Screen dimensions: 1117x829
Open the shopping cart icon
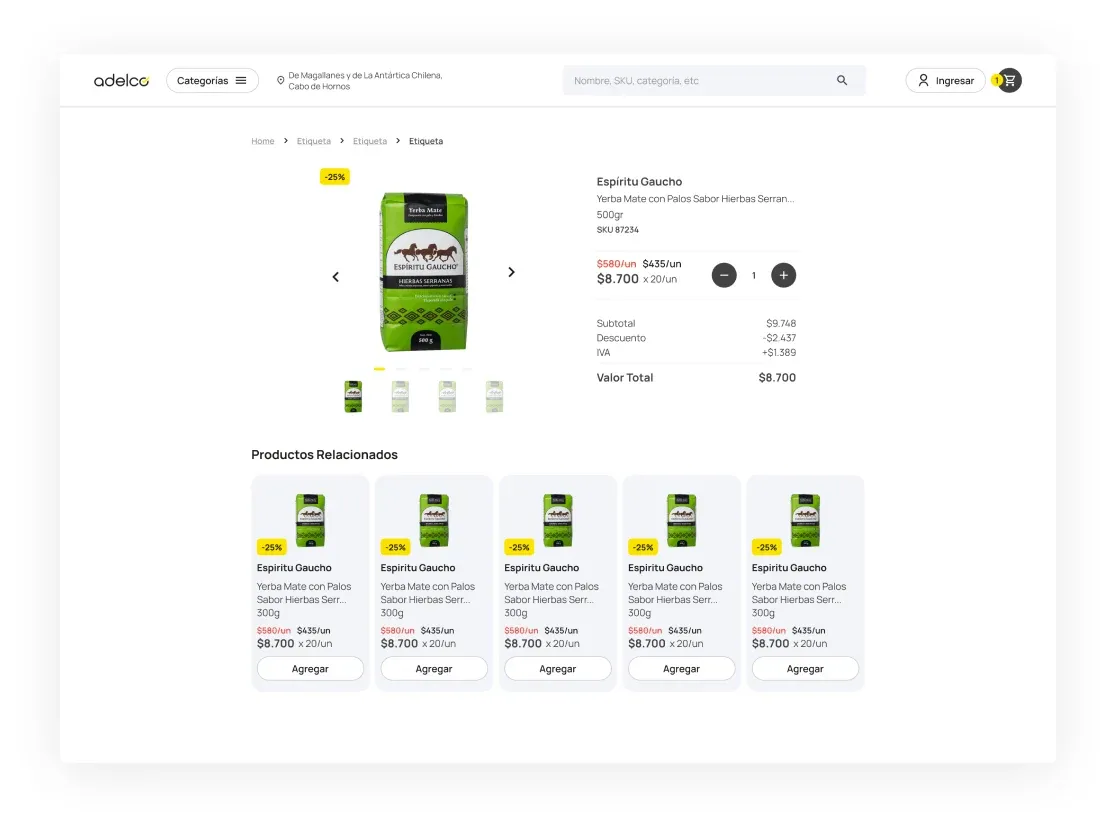click(1010, 80)
